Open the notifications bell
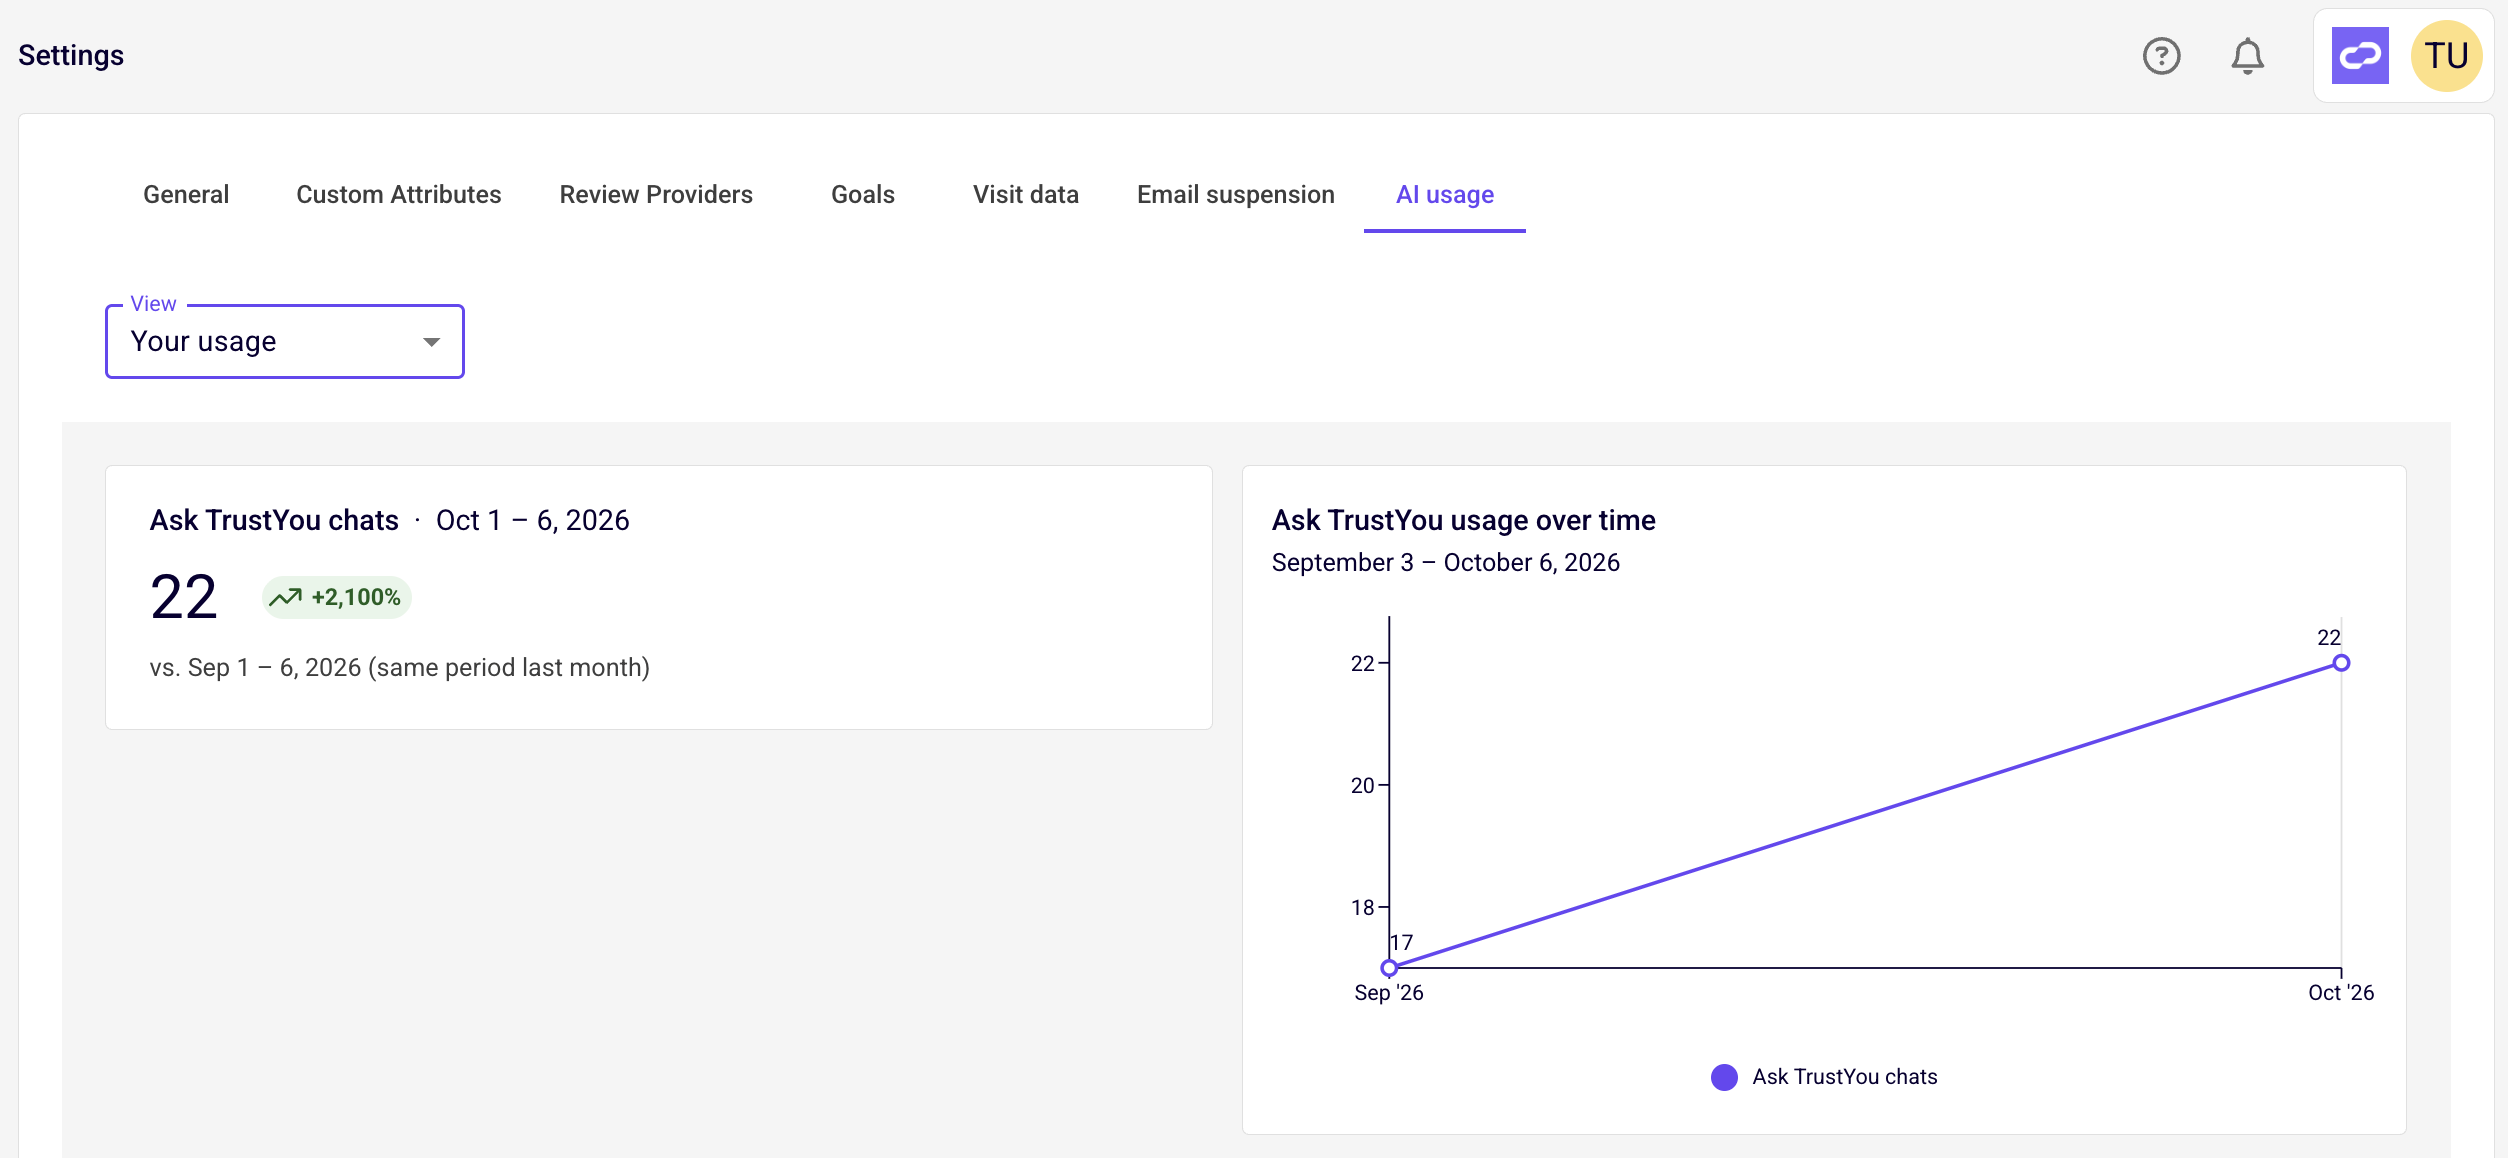 2247,56
